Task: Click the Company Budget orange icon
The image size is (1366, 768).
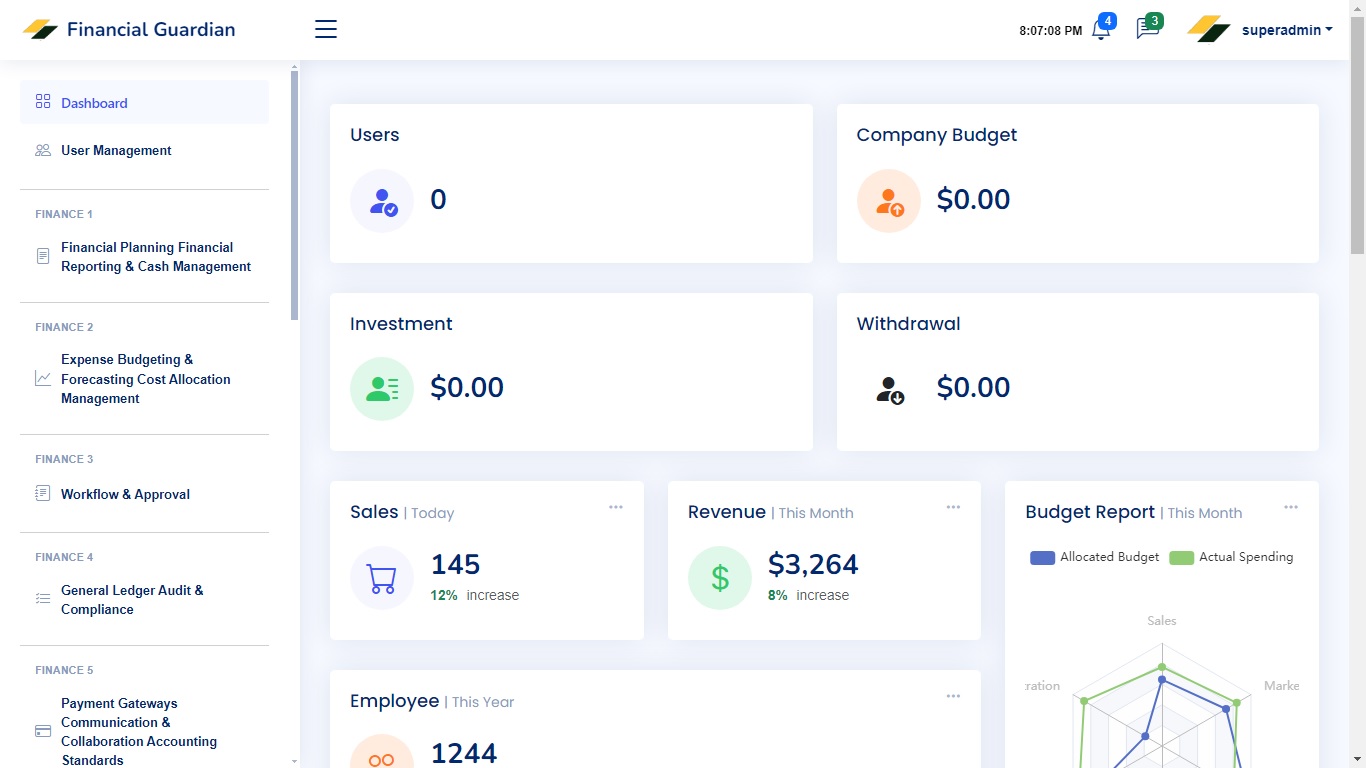Action: 889,201
